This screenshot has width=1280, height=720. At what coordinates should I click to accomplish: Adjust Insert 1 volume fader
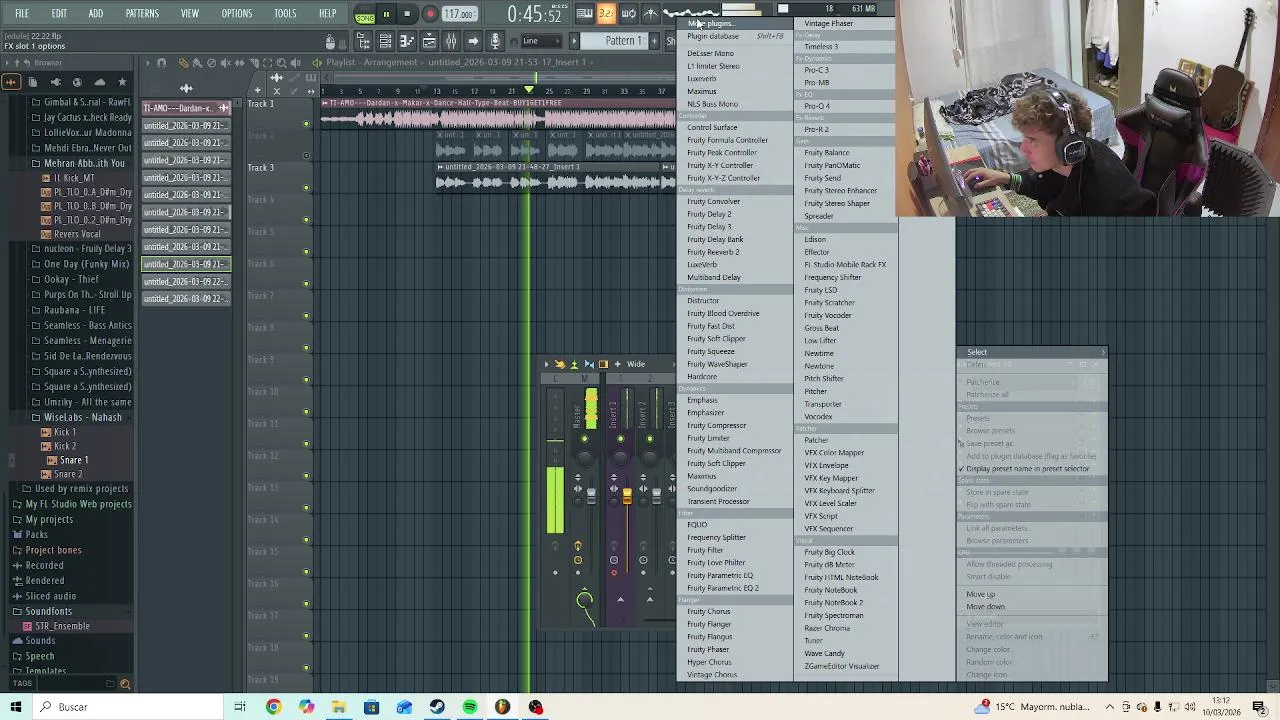point(627,494)
